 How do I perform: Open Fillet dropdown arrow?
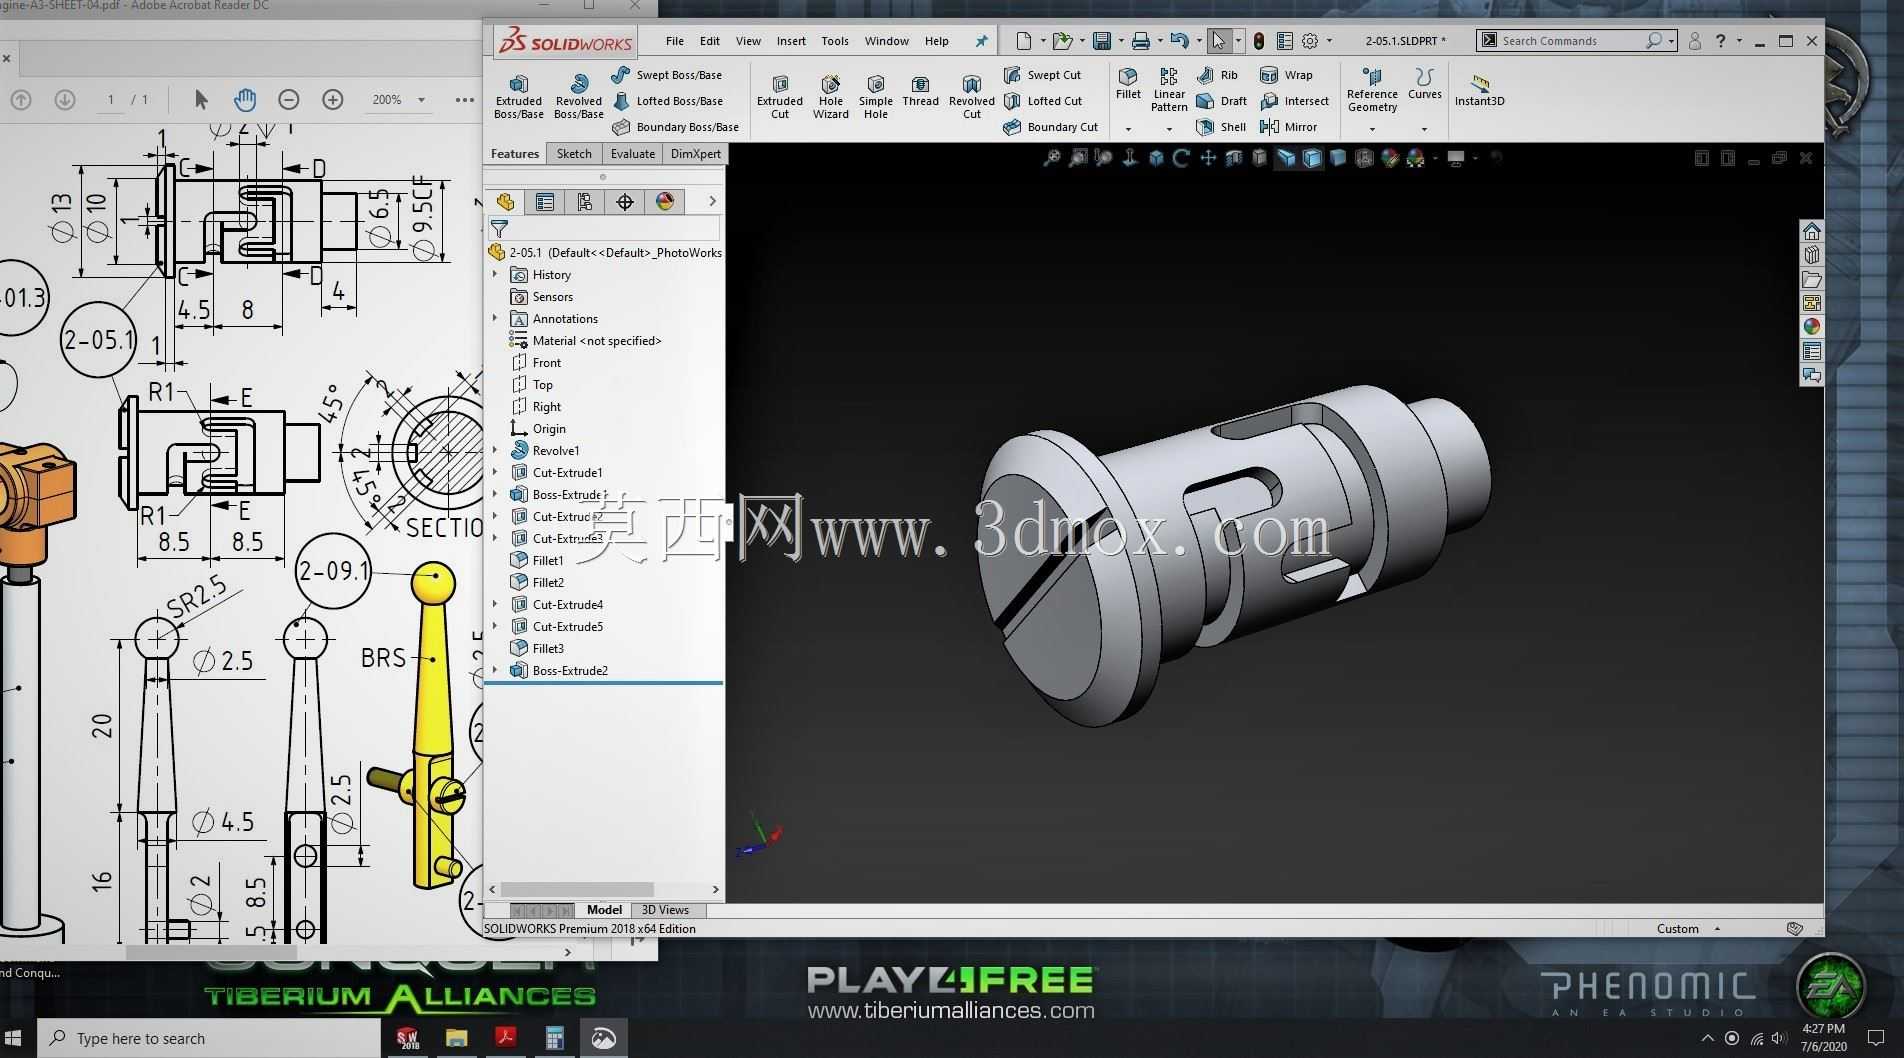(1128, 129)
